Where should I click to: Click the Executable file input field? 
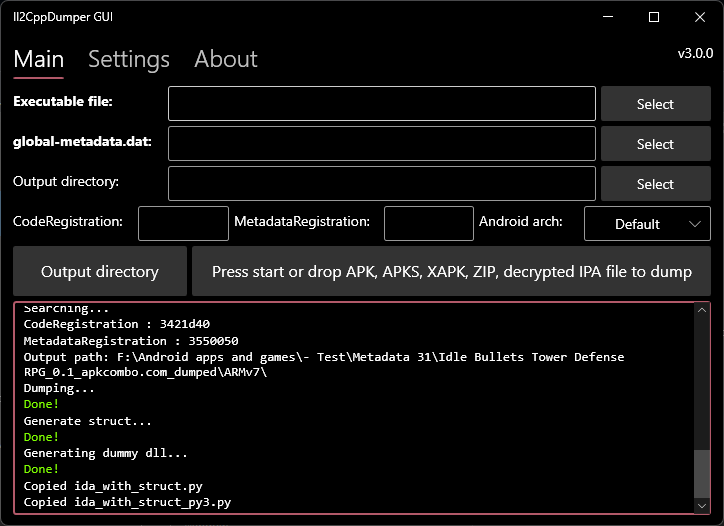click(382, 103)
